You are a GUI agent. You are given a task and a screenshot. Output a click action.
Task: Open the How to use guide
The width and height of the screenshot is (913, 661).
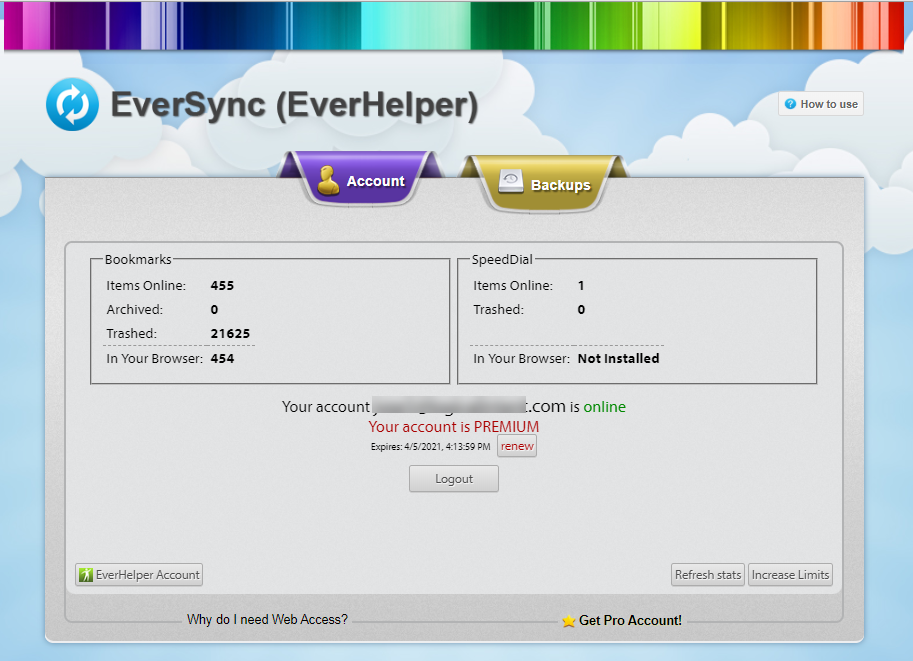click(x=821, y=104)
